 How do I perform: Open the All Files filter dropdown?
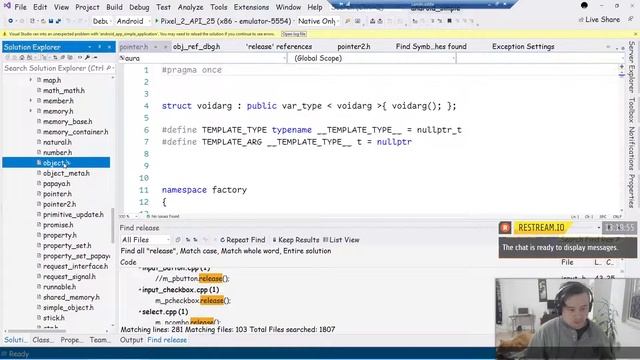pyautogui.click(x=145, y=240)
